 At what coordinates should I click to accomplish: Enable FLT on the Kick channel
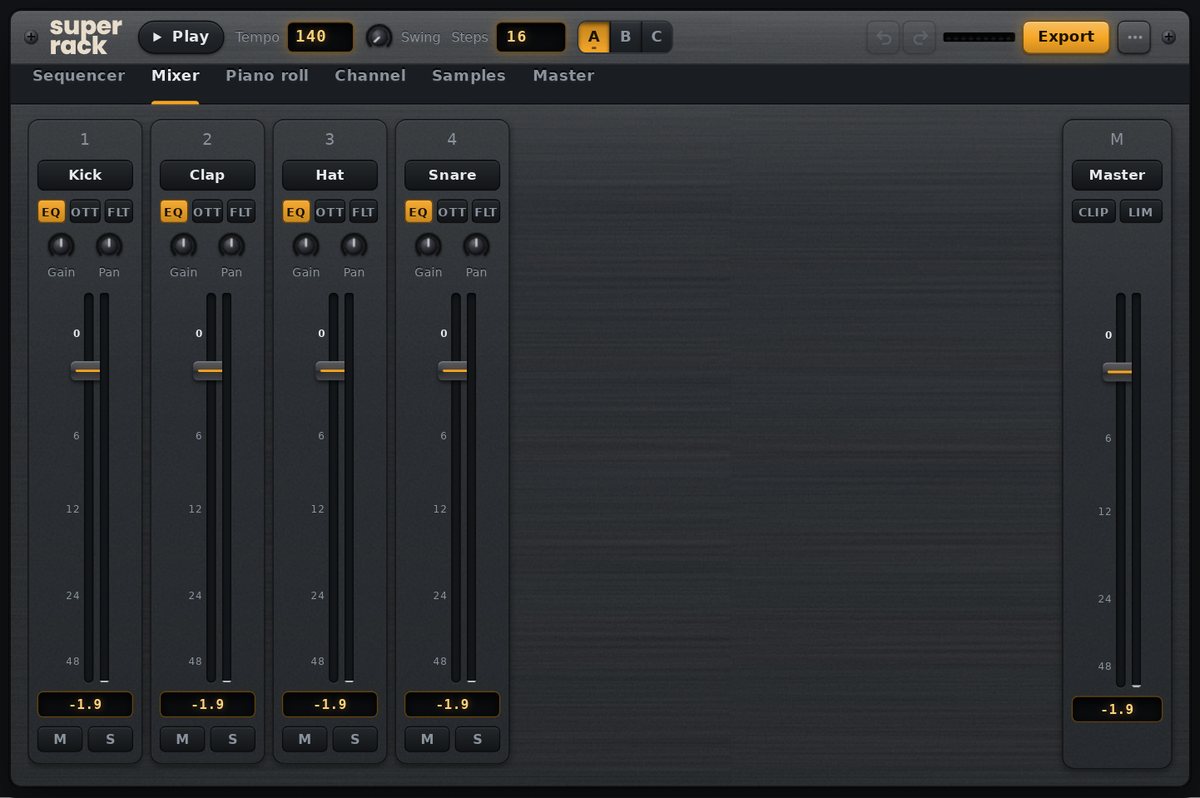click(119, 212)
